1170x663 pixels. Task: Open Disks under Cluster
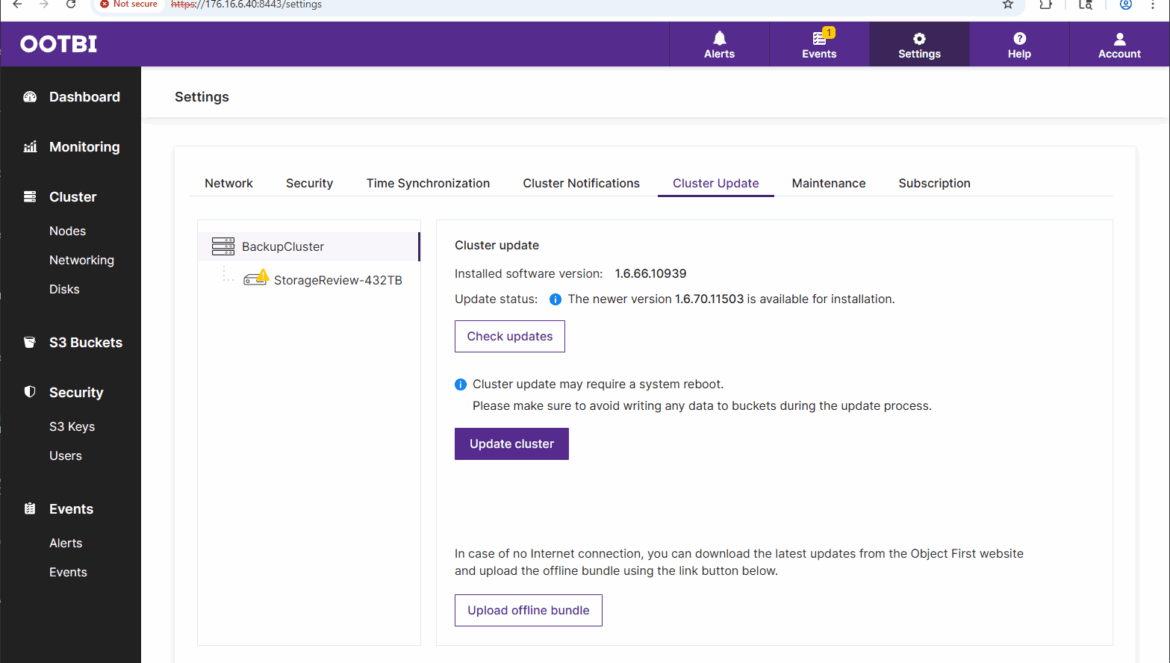(x=64, y=289)
